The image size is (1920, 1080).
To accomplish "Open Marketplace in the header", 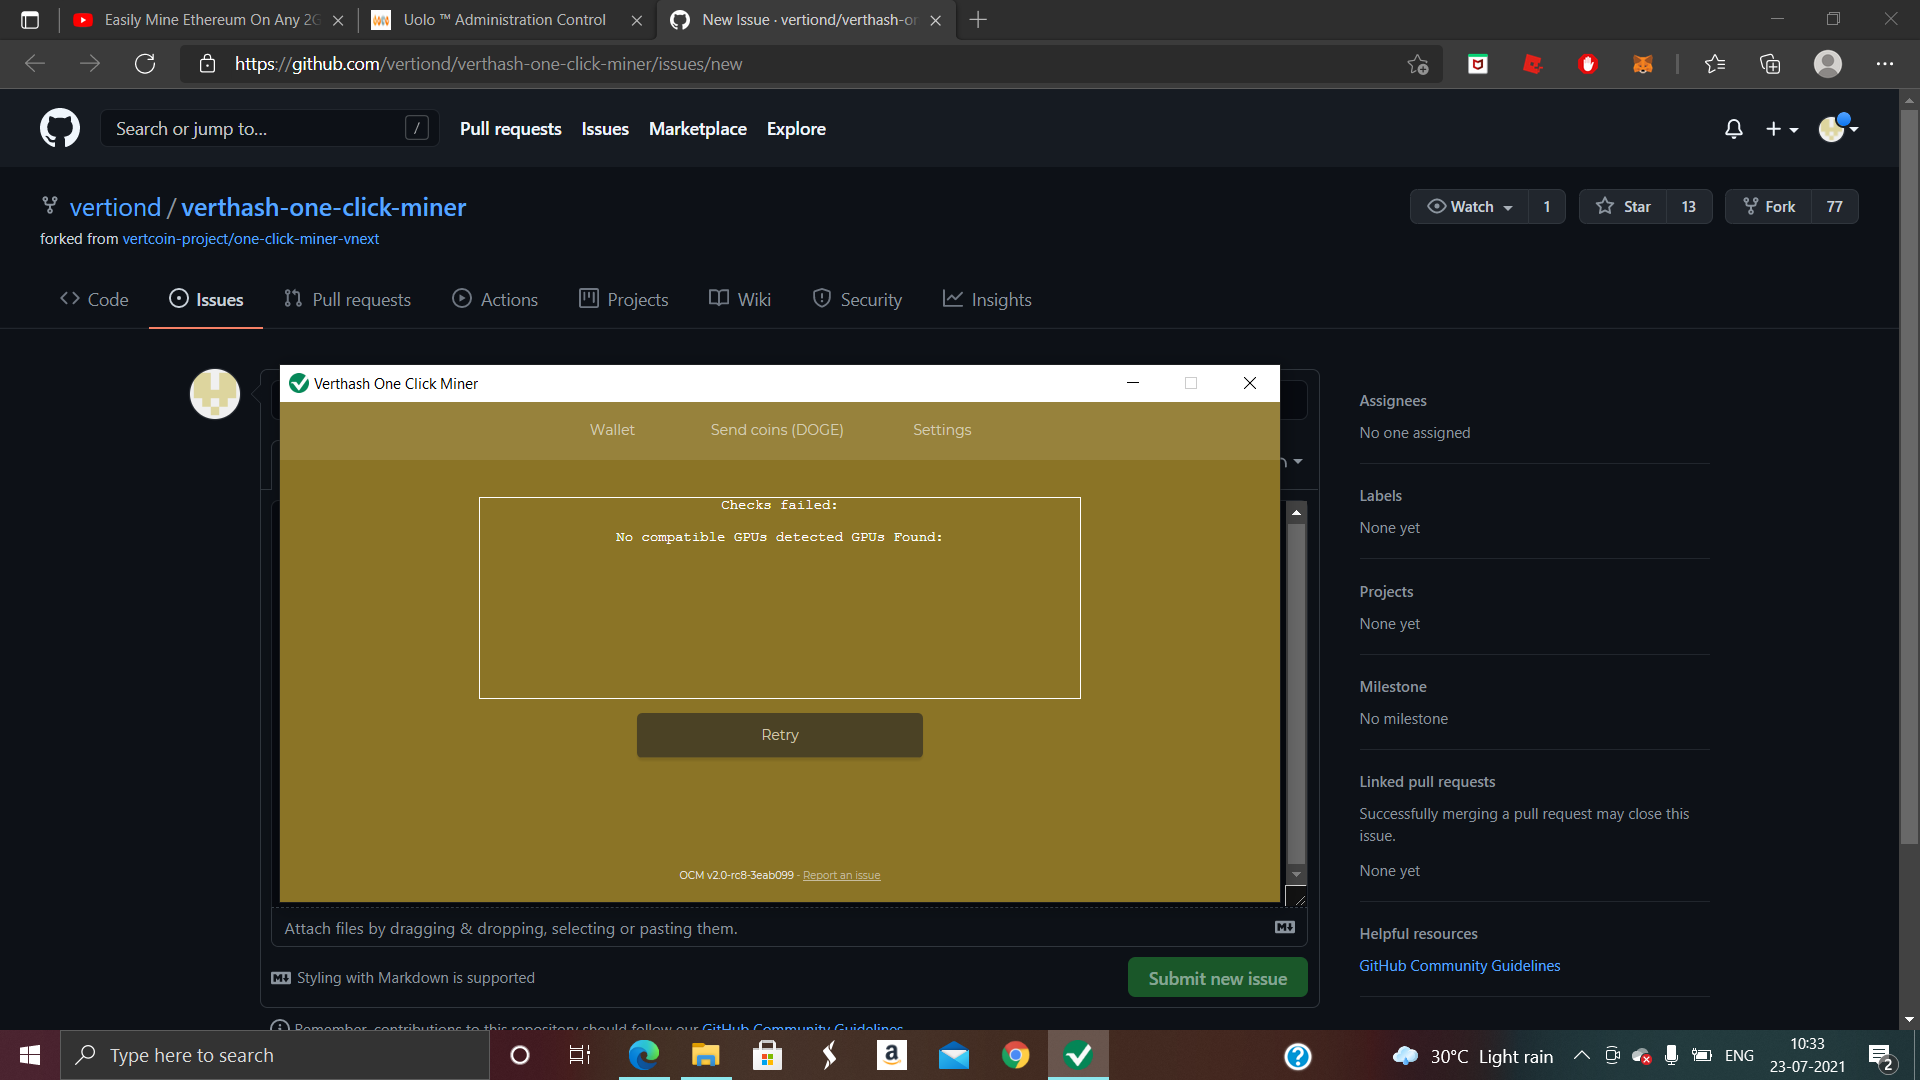I will point(698,129).
